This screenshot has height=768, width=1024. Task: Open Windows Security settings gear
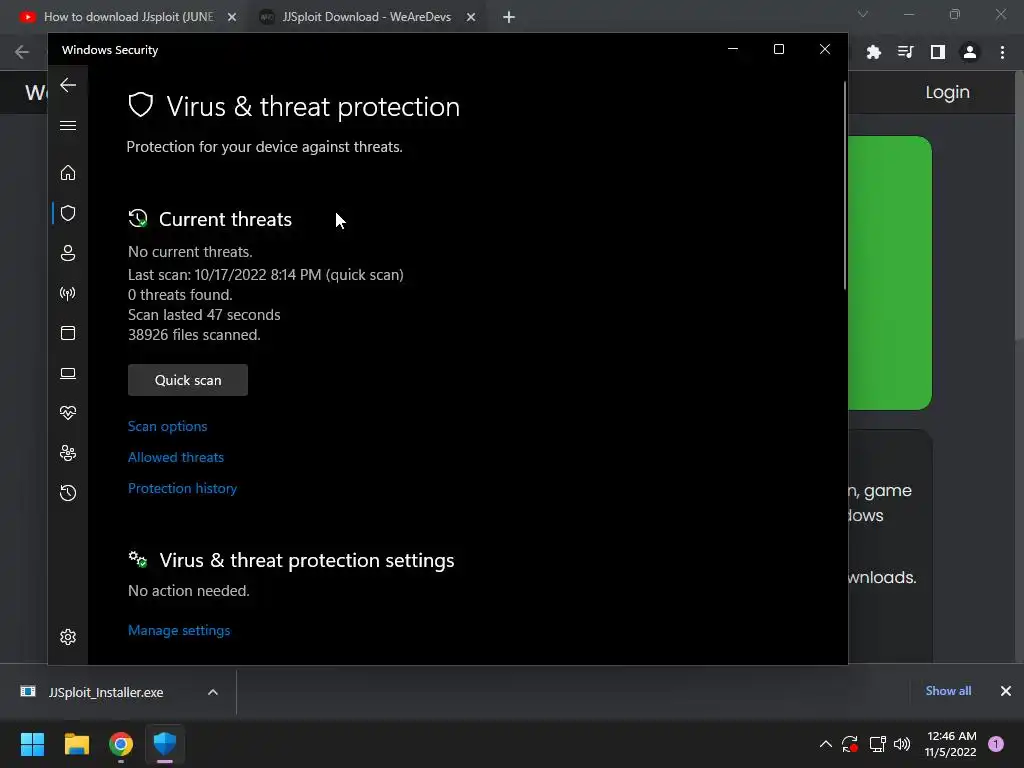[x=68, y=637]
